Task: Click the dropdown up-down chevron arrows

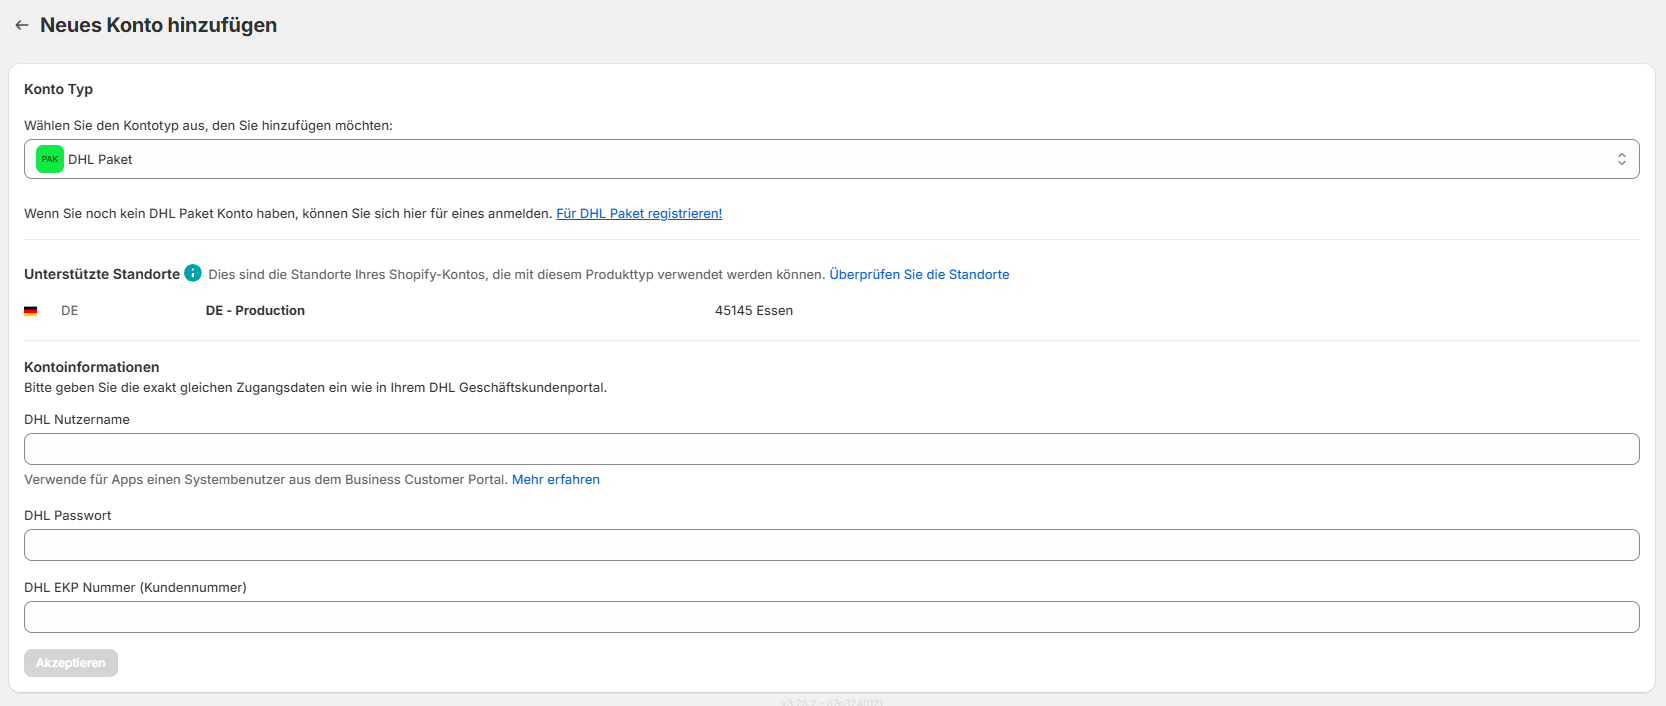Action: 1621,159
